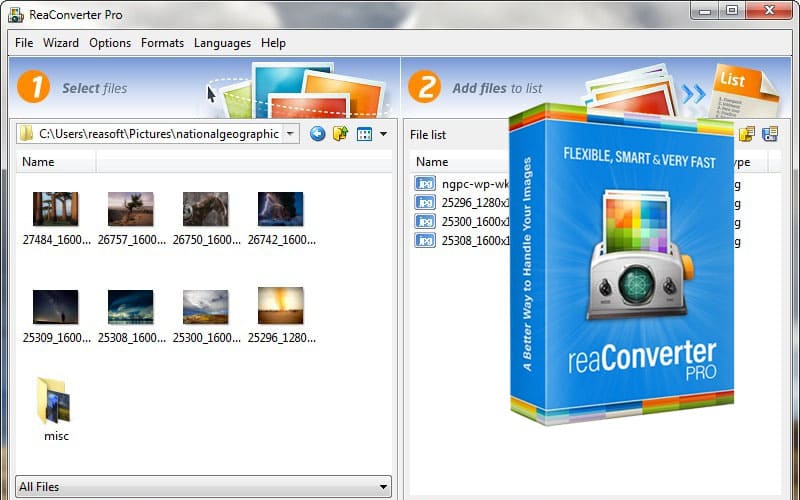800x500 pixels.
Task: Select thumbnail 25309_1600...
Action: point(56,307)
